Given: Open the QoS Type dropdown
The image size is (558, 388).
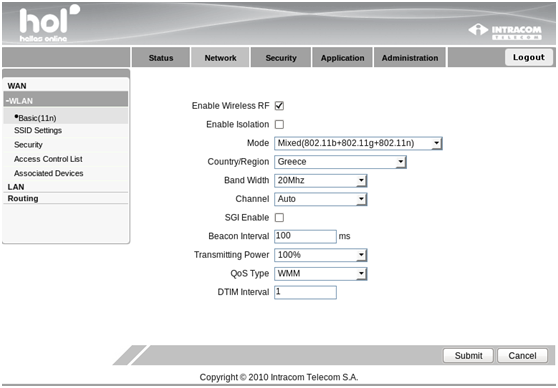Looking at the screenshot, I should click(320, 274).
